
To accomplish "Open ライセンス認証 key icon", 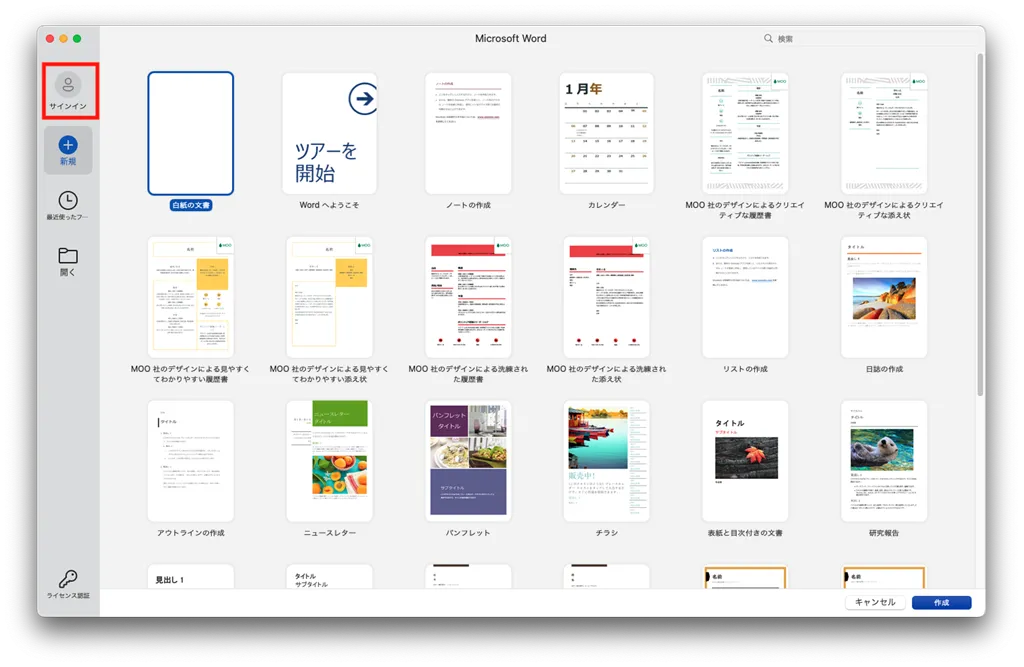I will pyautogui.click(x=68, y=579).
